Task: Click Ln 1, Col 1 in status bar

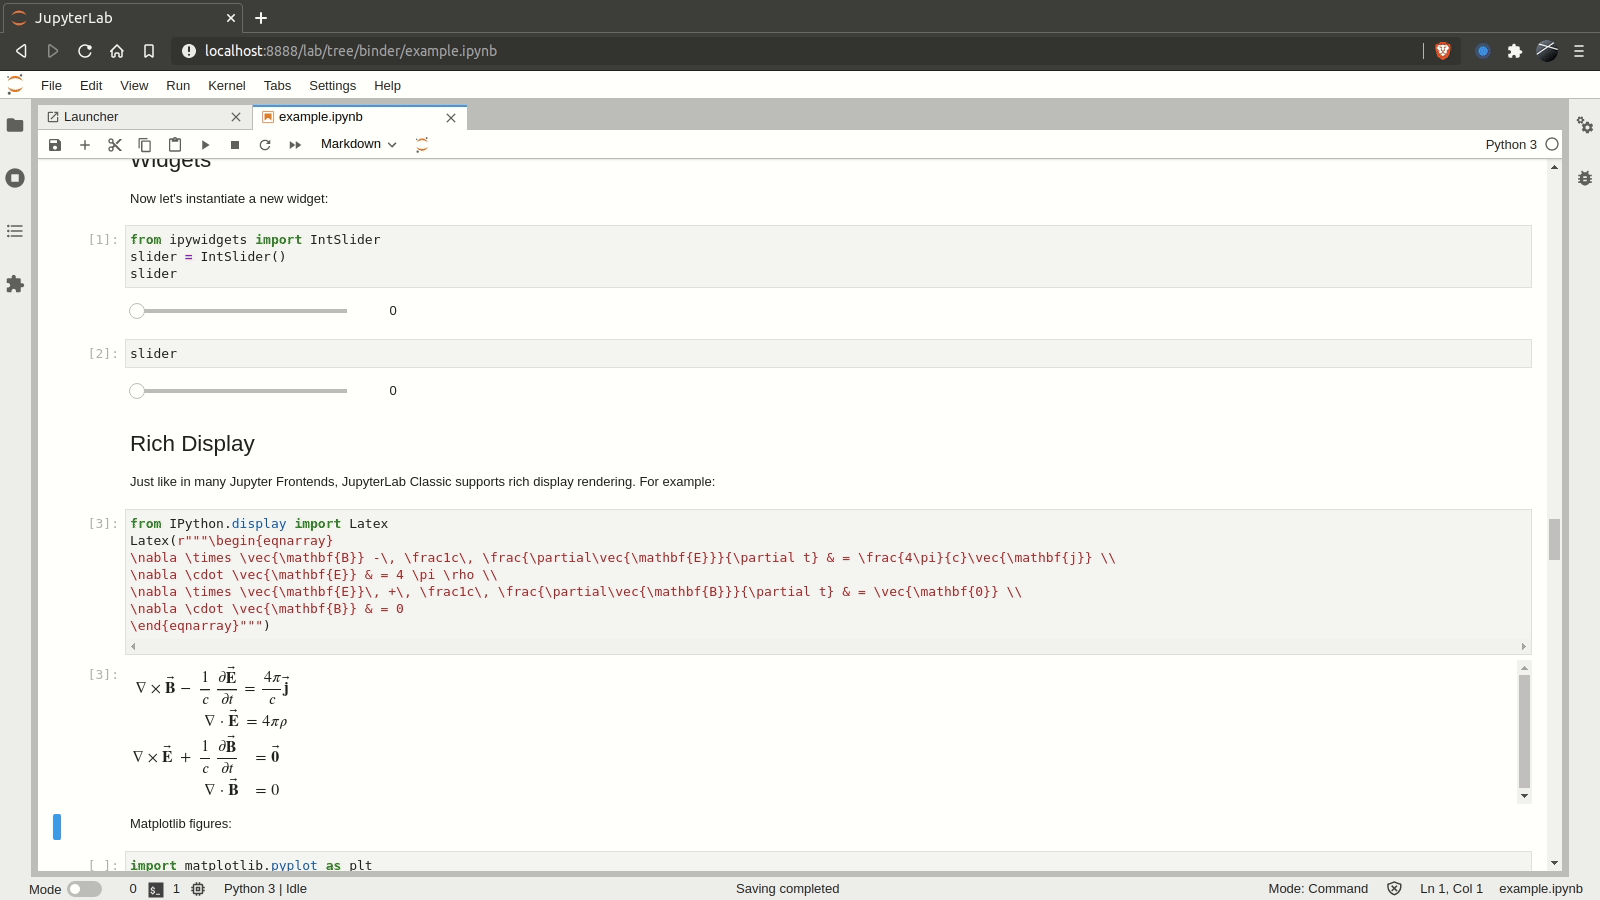Action: tap(1451, 889)
